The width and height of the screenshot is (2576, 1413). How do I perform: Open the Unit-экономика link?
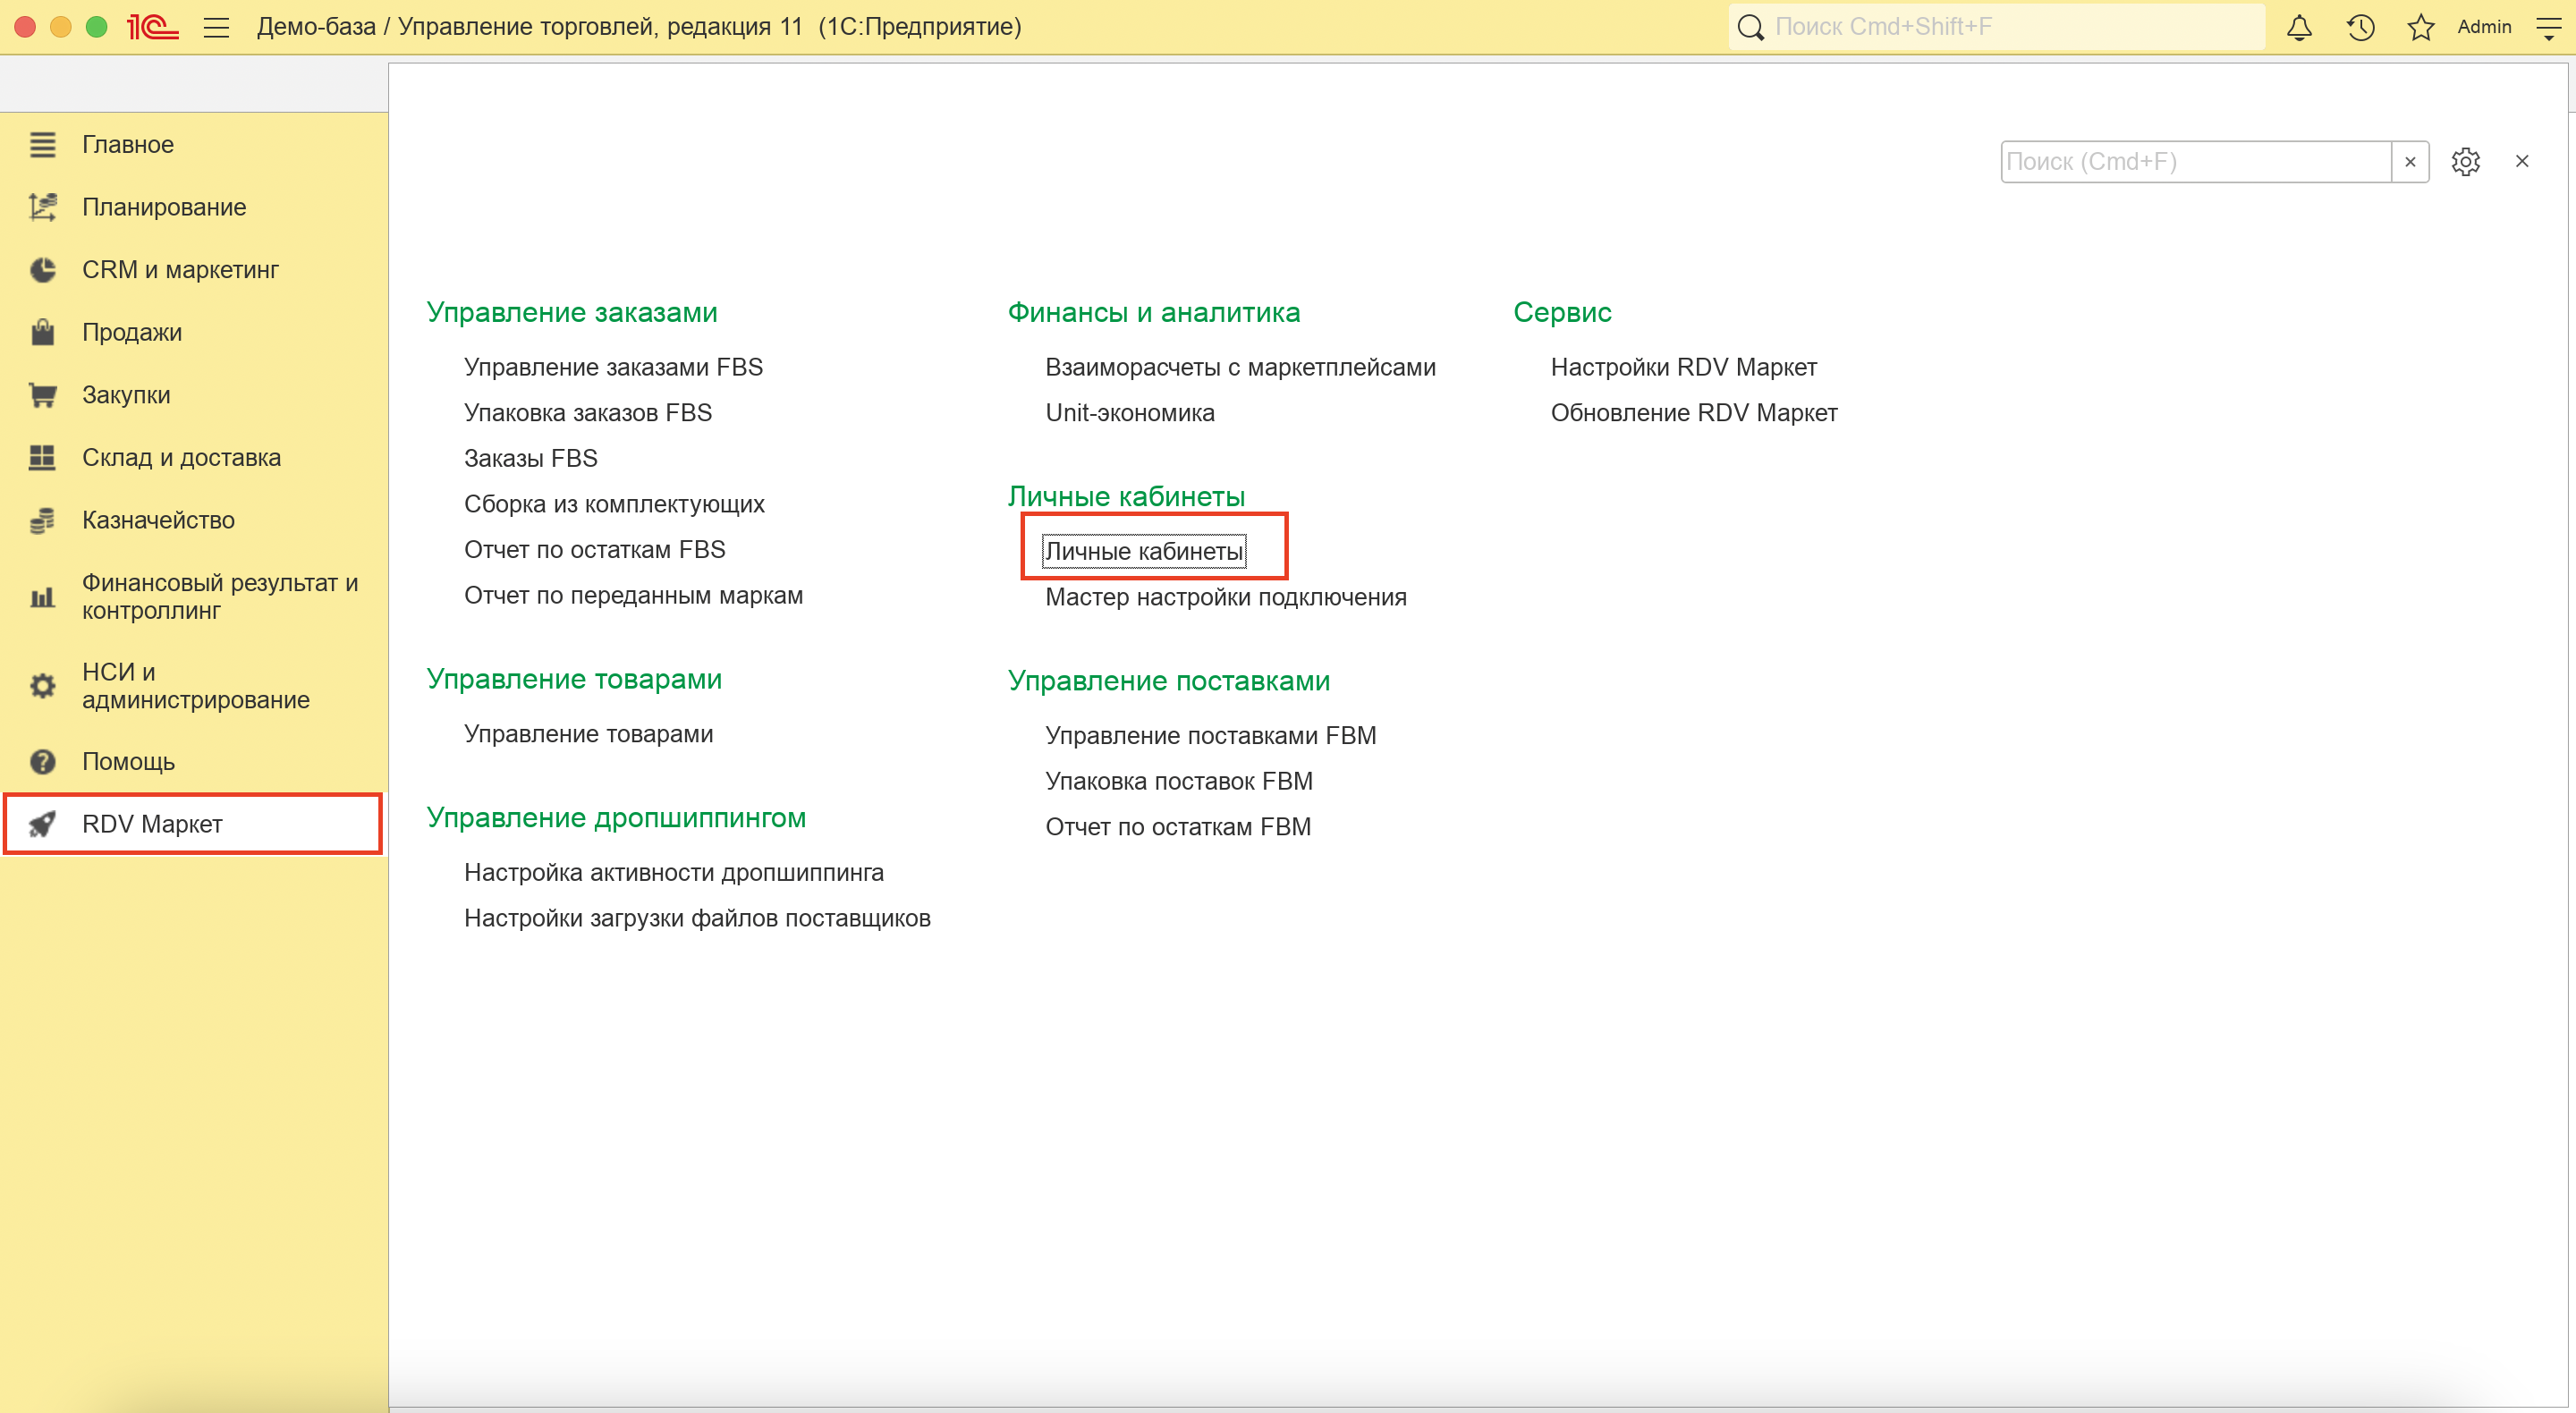click(1129, 413)
